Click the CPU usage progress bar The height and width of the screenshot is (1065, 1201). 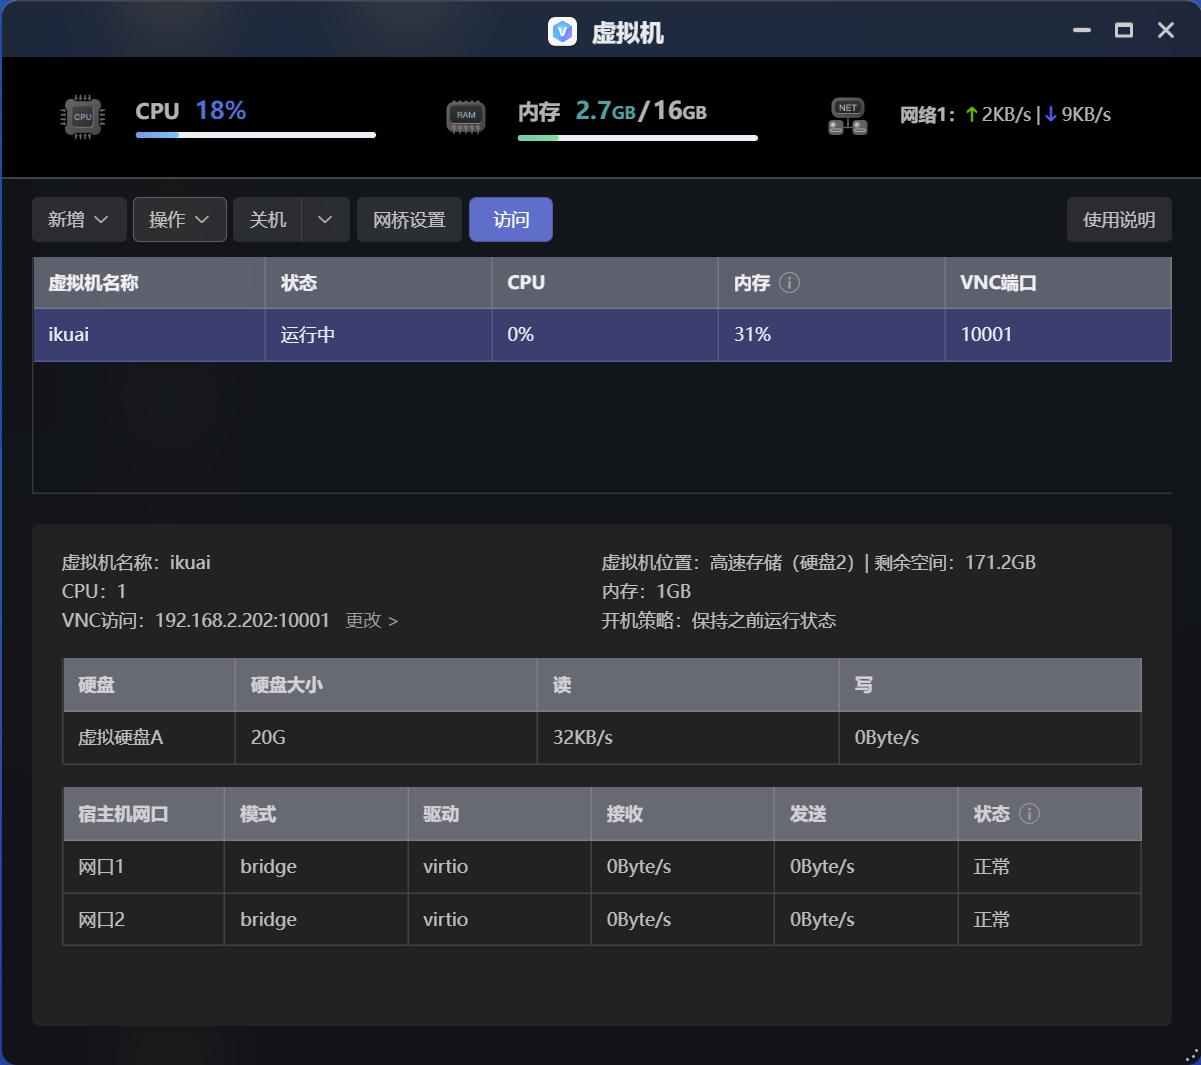(256, 135)
